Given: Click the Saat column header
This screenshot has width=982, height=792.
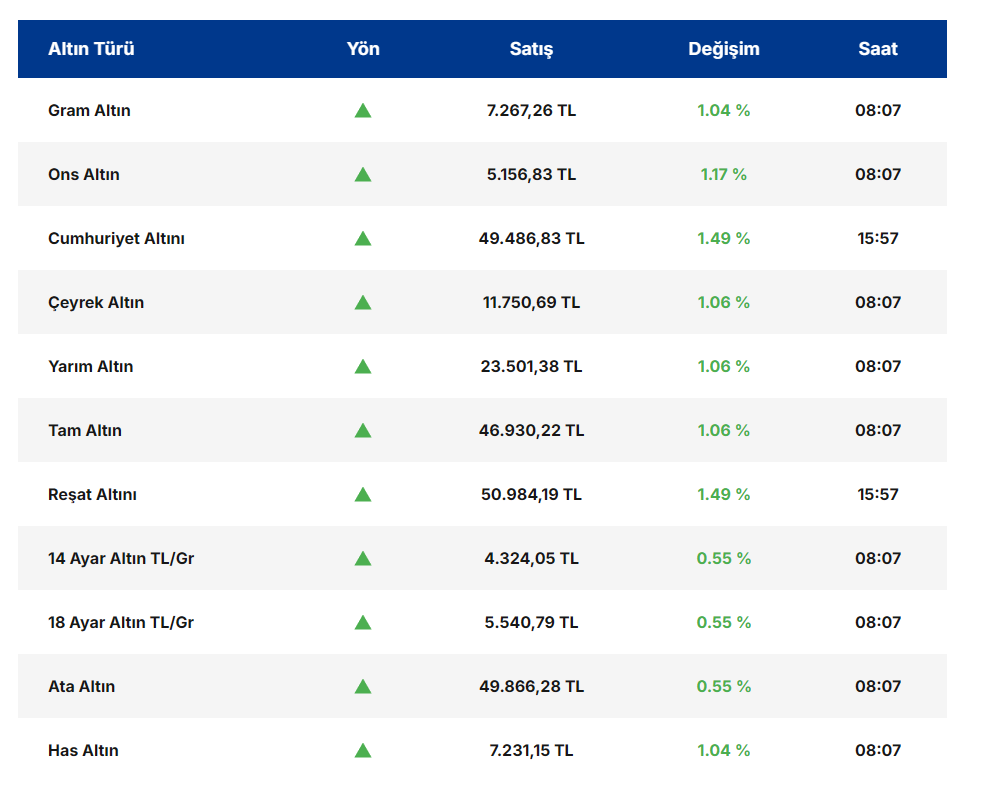Looking at the screenshot, I should coord(877,49).
